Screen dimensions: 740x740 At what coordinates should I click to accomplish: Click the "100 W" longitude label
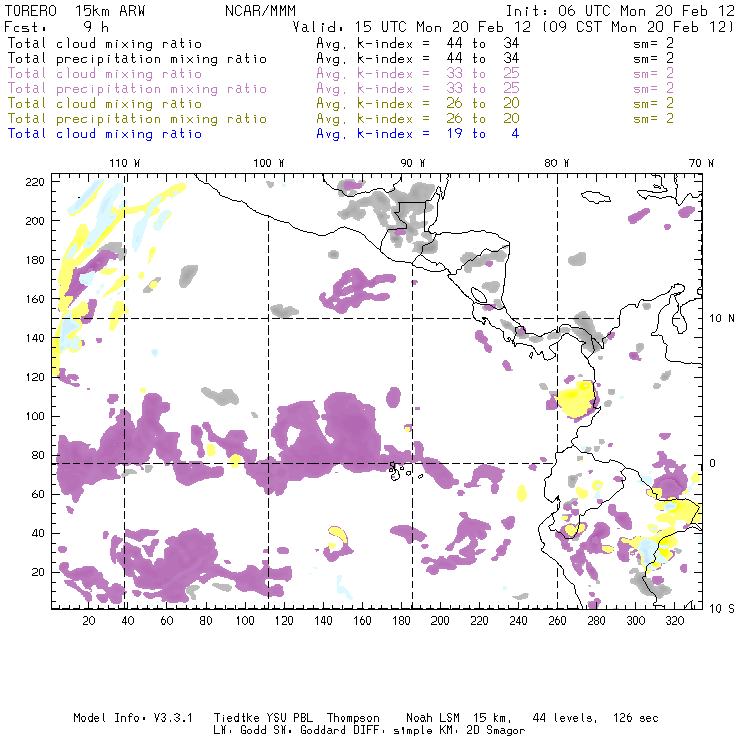coord(269,163)
